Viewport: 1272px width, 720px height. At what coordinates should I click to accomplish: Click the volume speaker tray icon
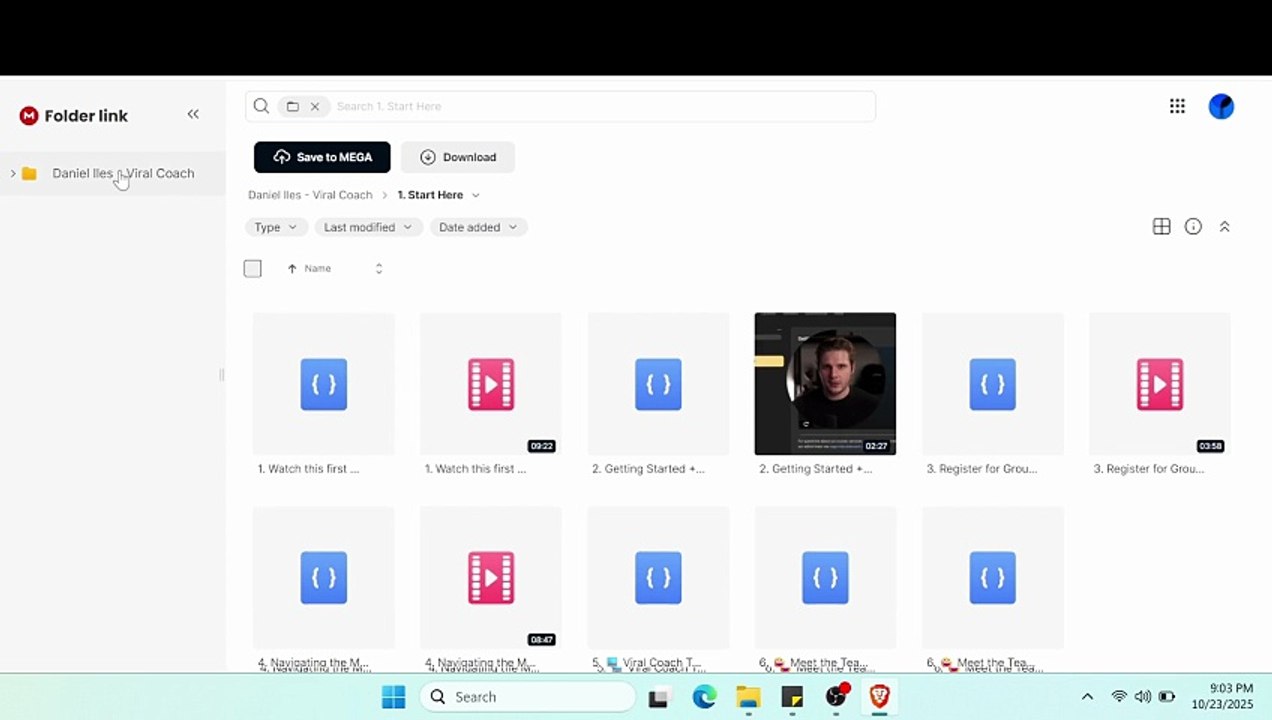point(1142,697)
